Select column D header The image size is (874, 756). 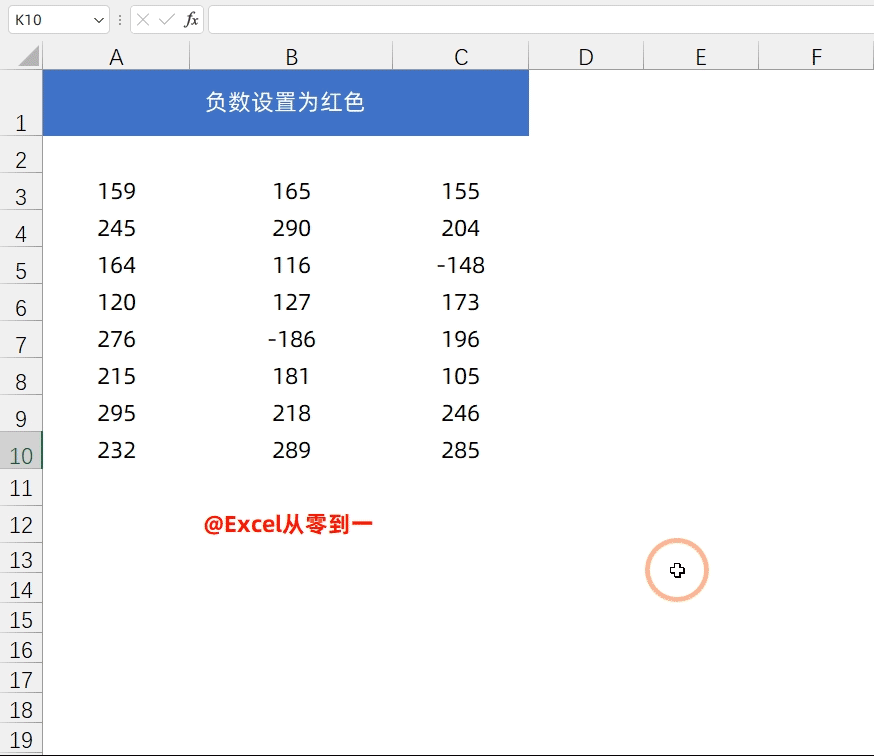[586, 56]
